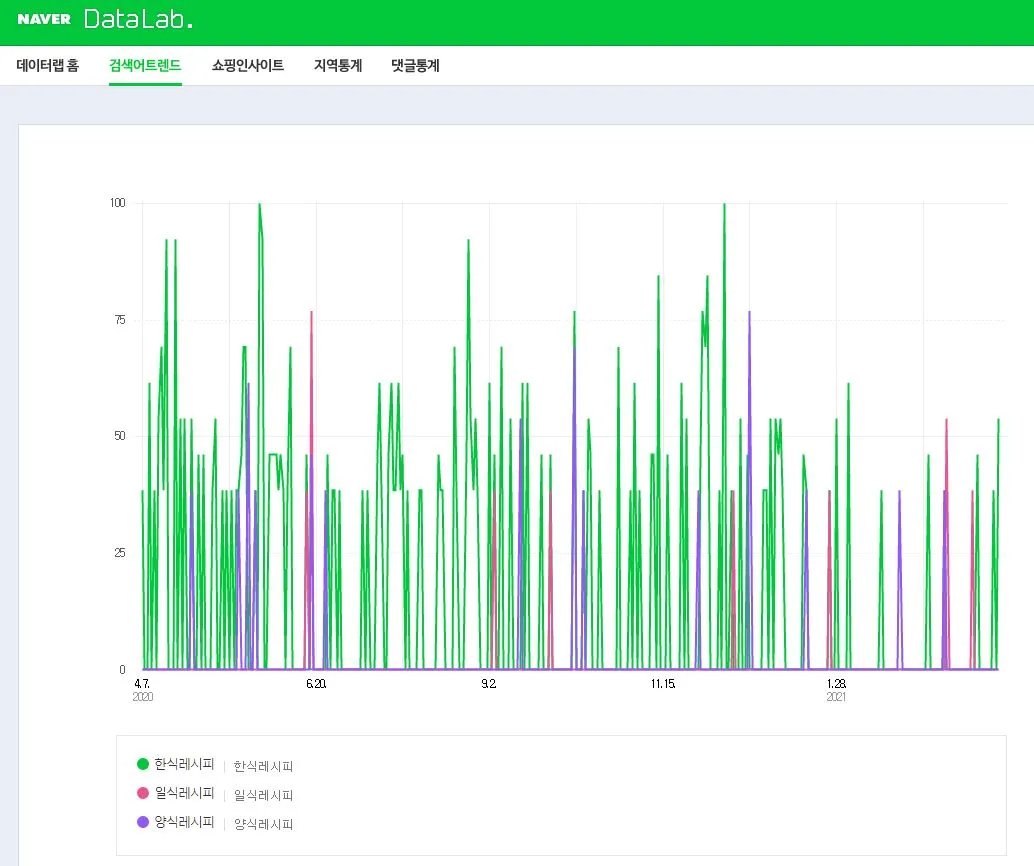The image size is (1034, 866).
Task: Switch to 지역통계 tab
Action: pyautogui.click(x=338, y=65)
